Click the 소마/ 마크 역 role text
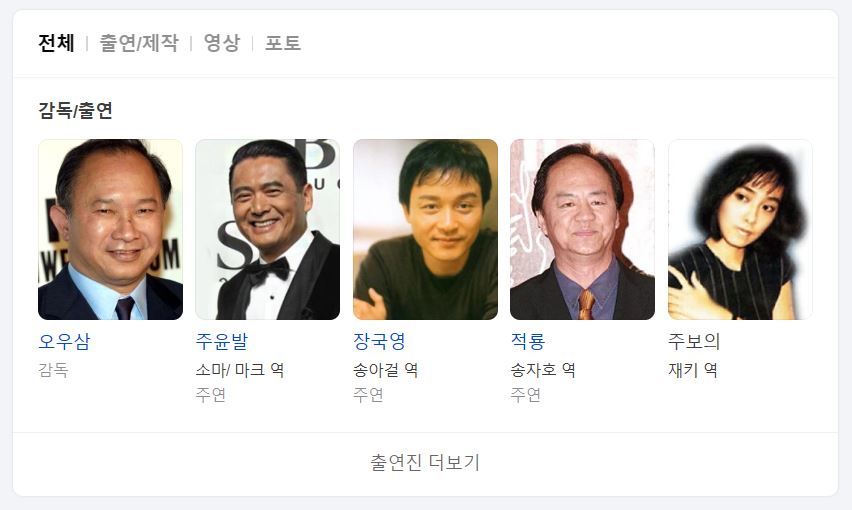This screenshot has height=510, width=852. pos(240,370)
